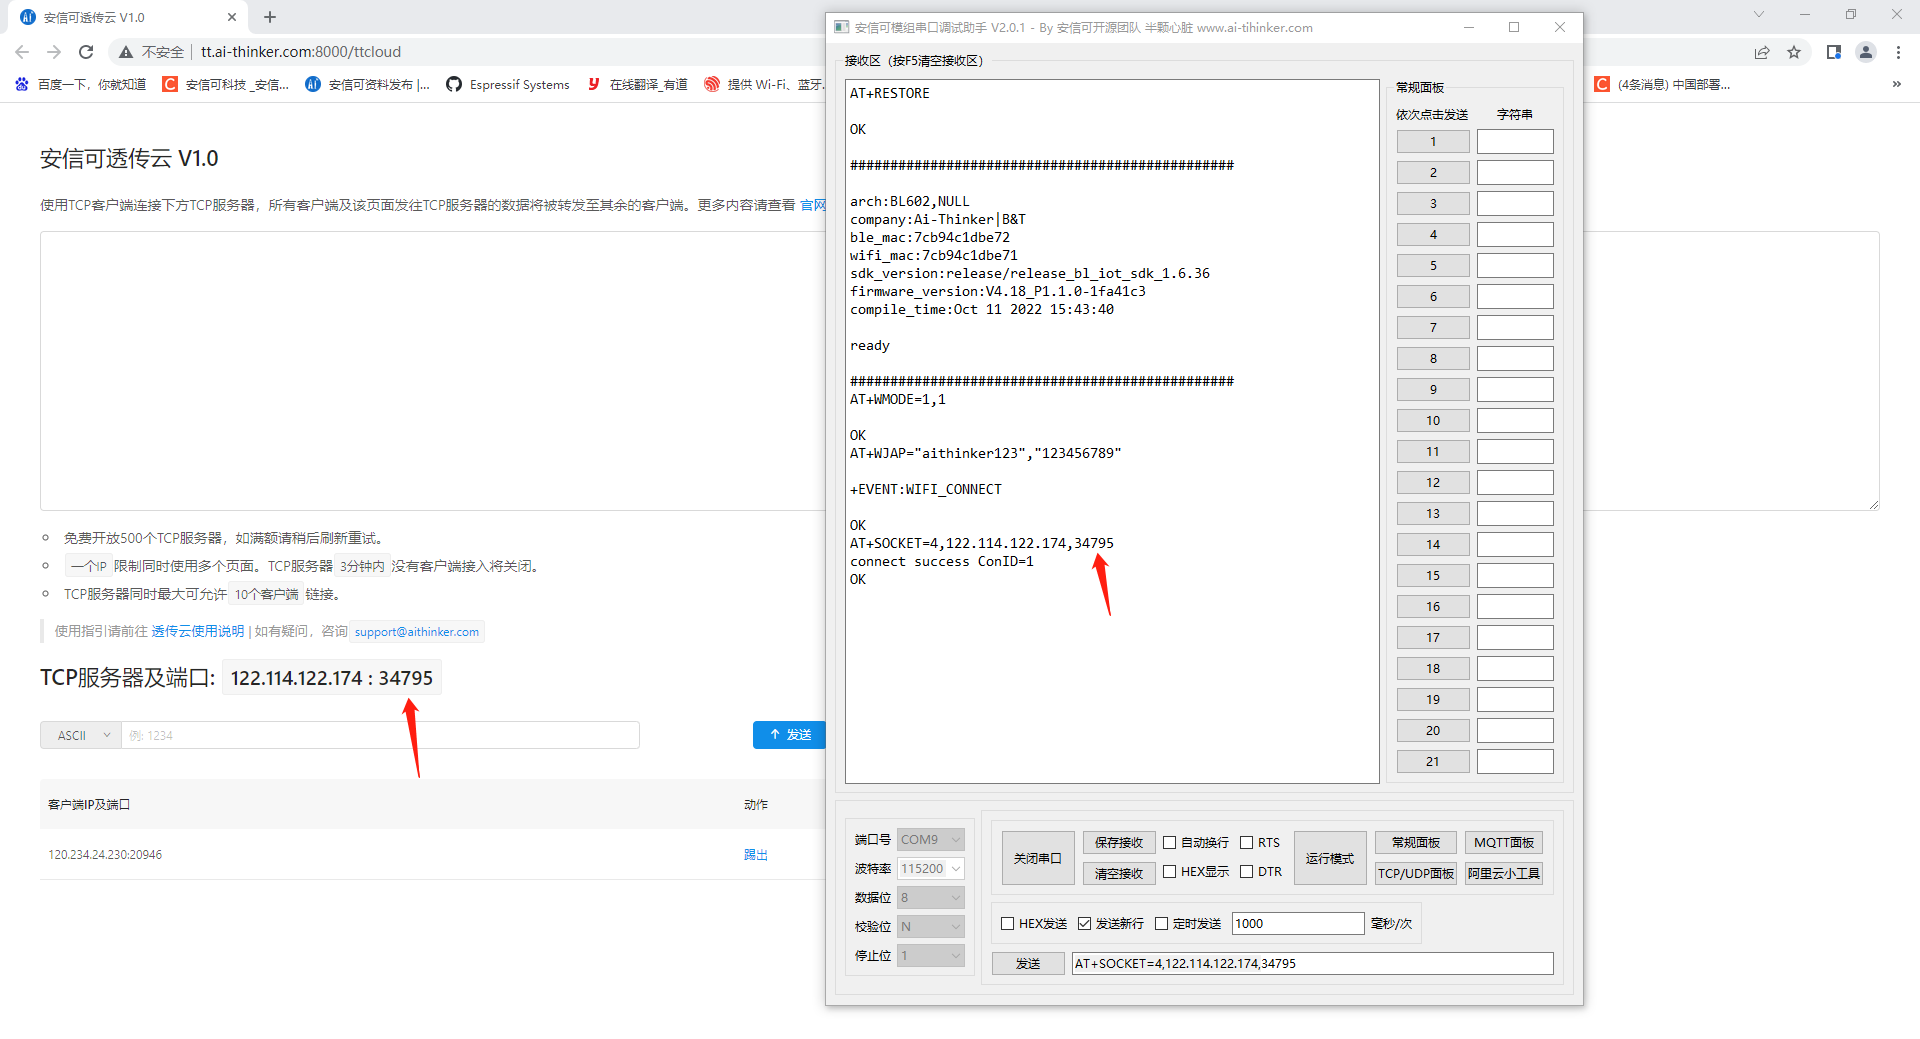1920x1039 pixels.
Task: Click quick-send button 1
Action: tap(1433, 142)
